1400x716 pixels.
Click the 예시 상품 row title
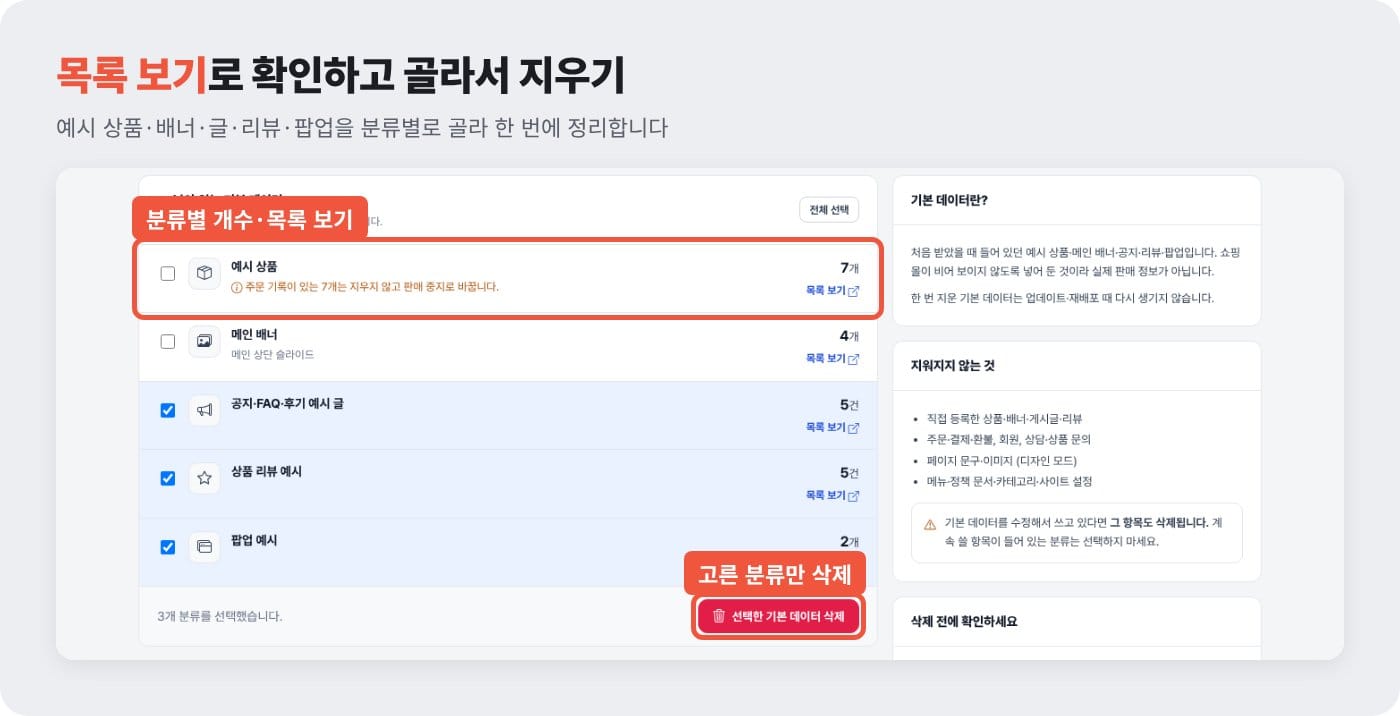[x=254, y=266]
